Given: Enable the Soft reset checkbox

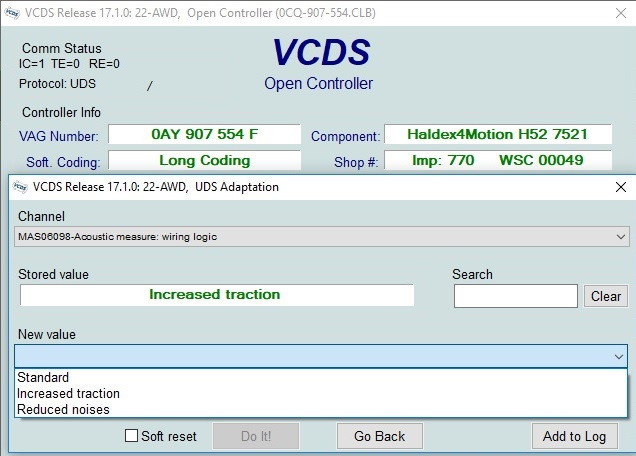Looking at the screenshot, I should click(x=131, y=436).
